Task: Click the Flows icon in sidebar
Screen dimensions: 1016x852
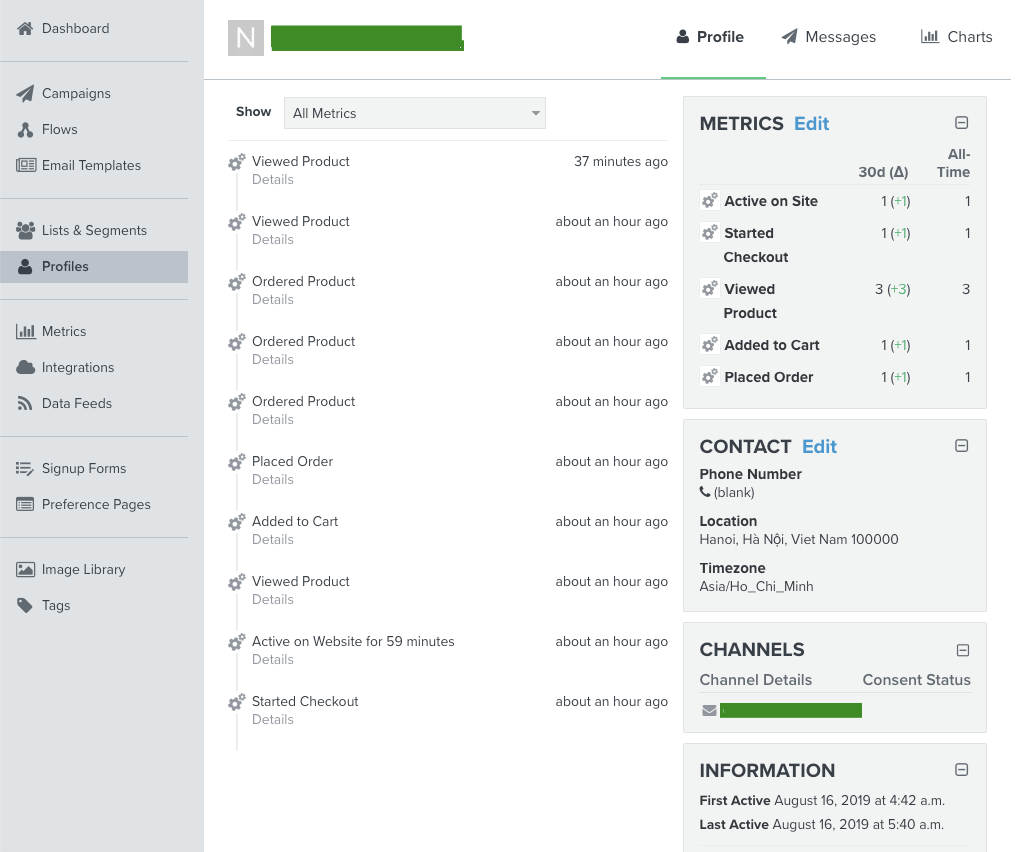Action: click(x=25, y=130)
